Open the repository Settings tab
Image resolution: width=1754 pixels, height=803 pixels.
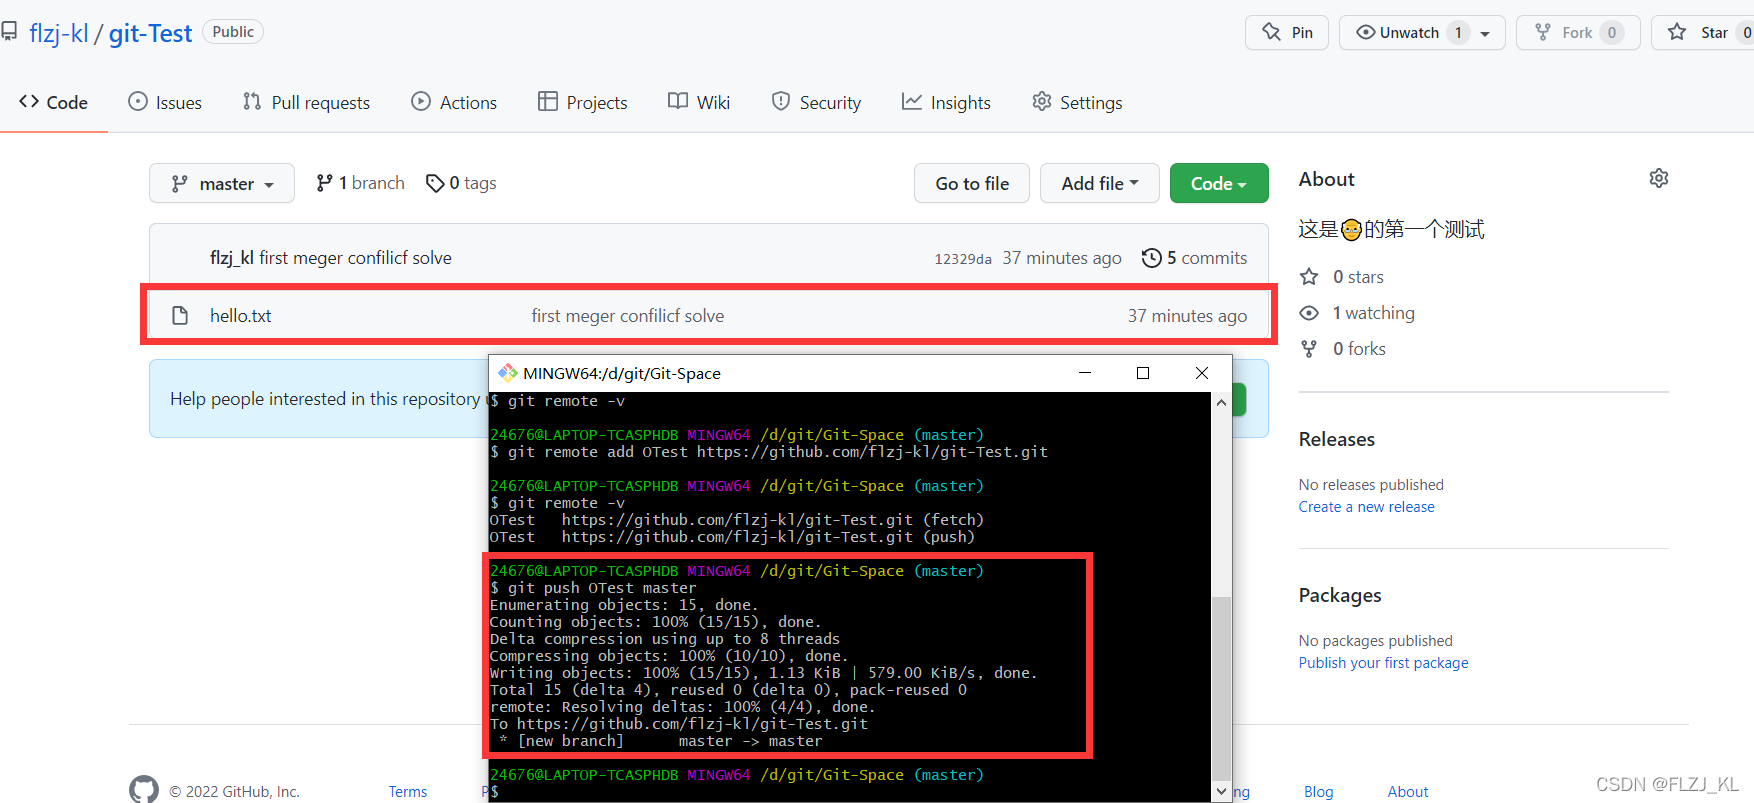click(x=1077, y=102)
